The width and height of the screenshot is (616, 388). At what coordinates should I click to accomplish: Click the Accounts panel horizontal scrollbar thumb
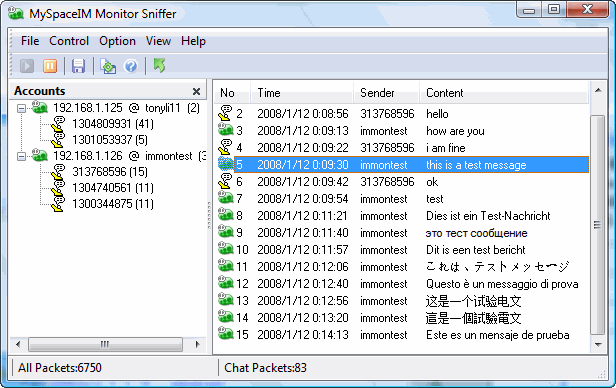(105, 344)
